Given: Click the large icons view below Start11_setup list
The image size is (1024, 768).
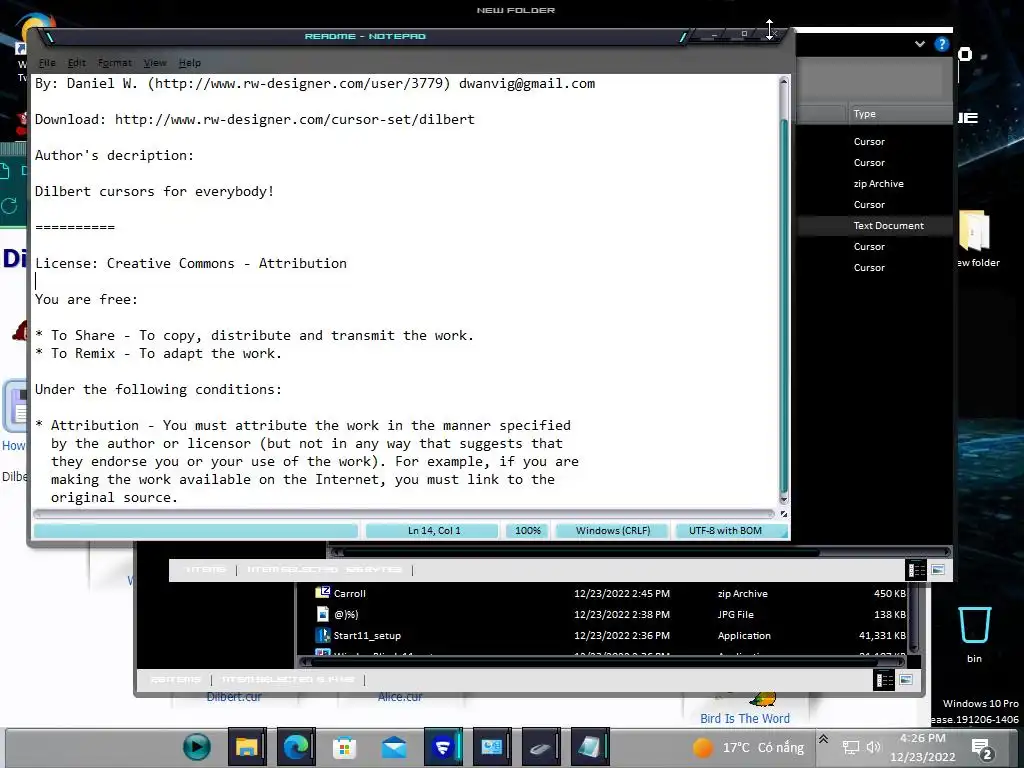Looking at the screenshot, I should click(x=906, y=680).
